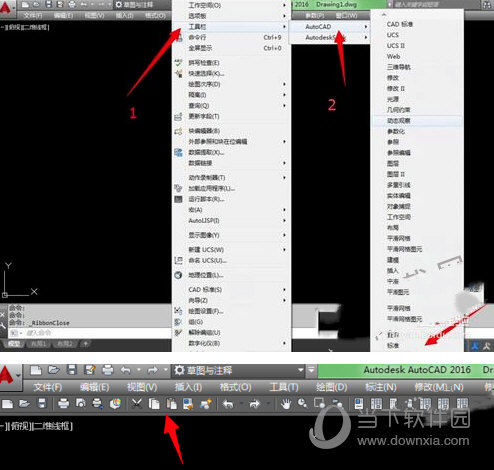
Task: Click Redo arrow in lower quick access toolbar
Action: (152, 370)
